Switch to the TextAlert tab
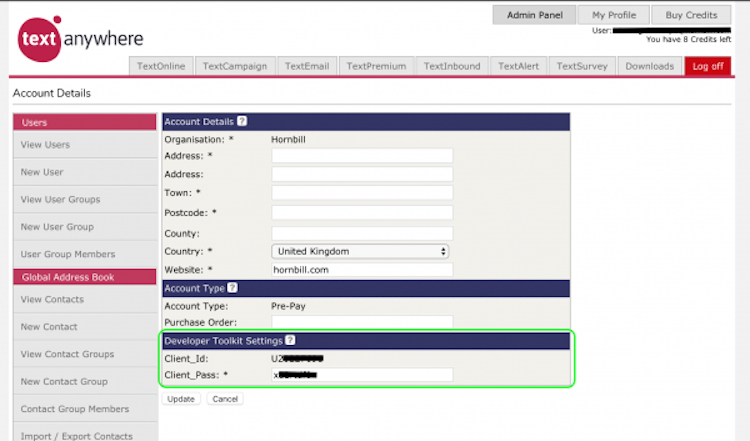750x441 pixels. click(518, 66)
